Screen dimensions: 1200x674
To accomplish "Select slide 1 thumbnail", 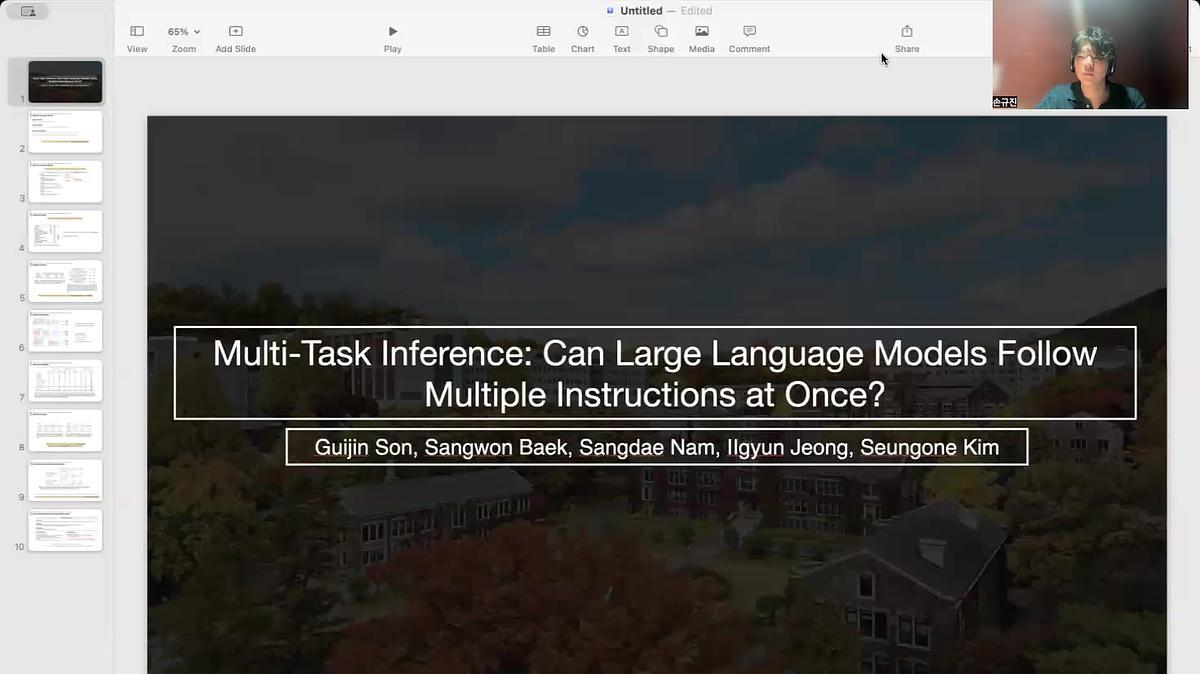I will point(65,82).
